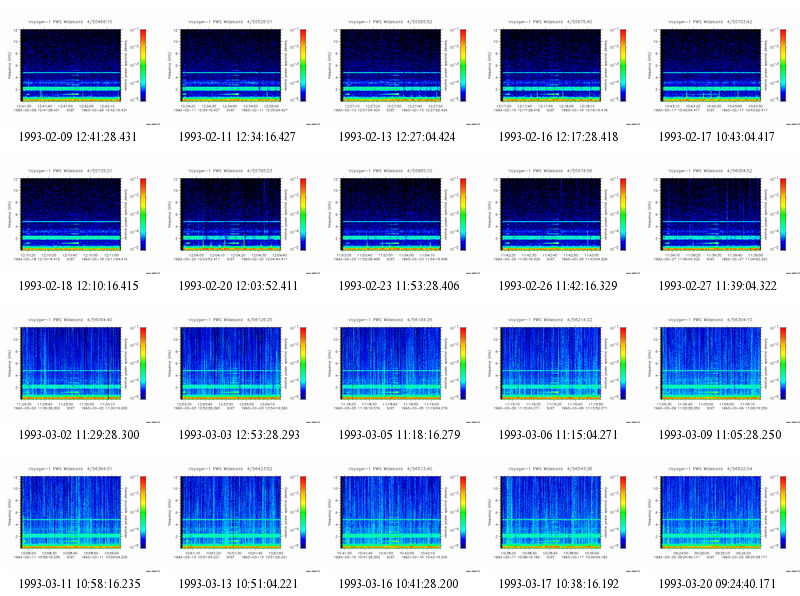Click the caption 1993-03-20 09:24:40.171
This screenshot has width=800, height=596.
tap(717, 584)
